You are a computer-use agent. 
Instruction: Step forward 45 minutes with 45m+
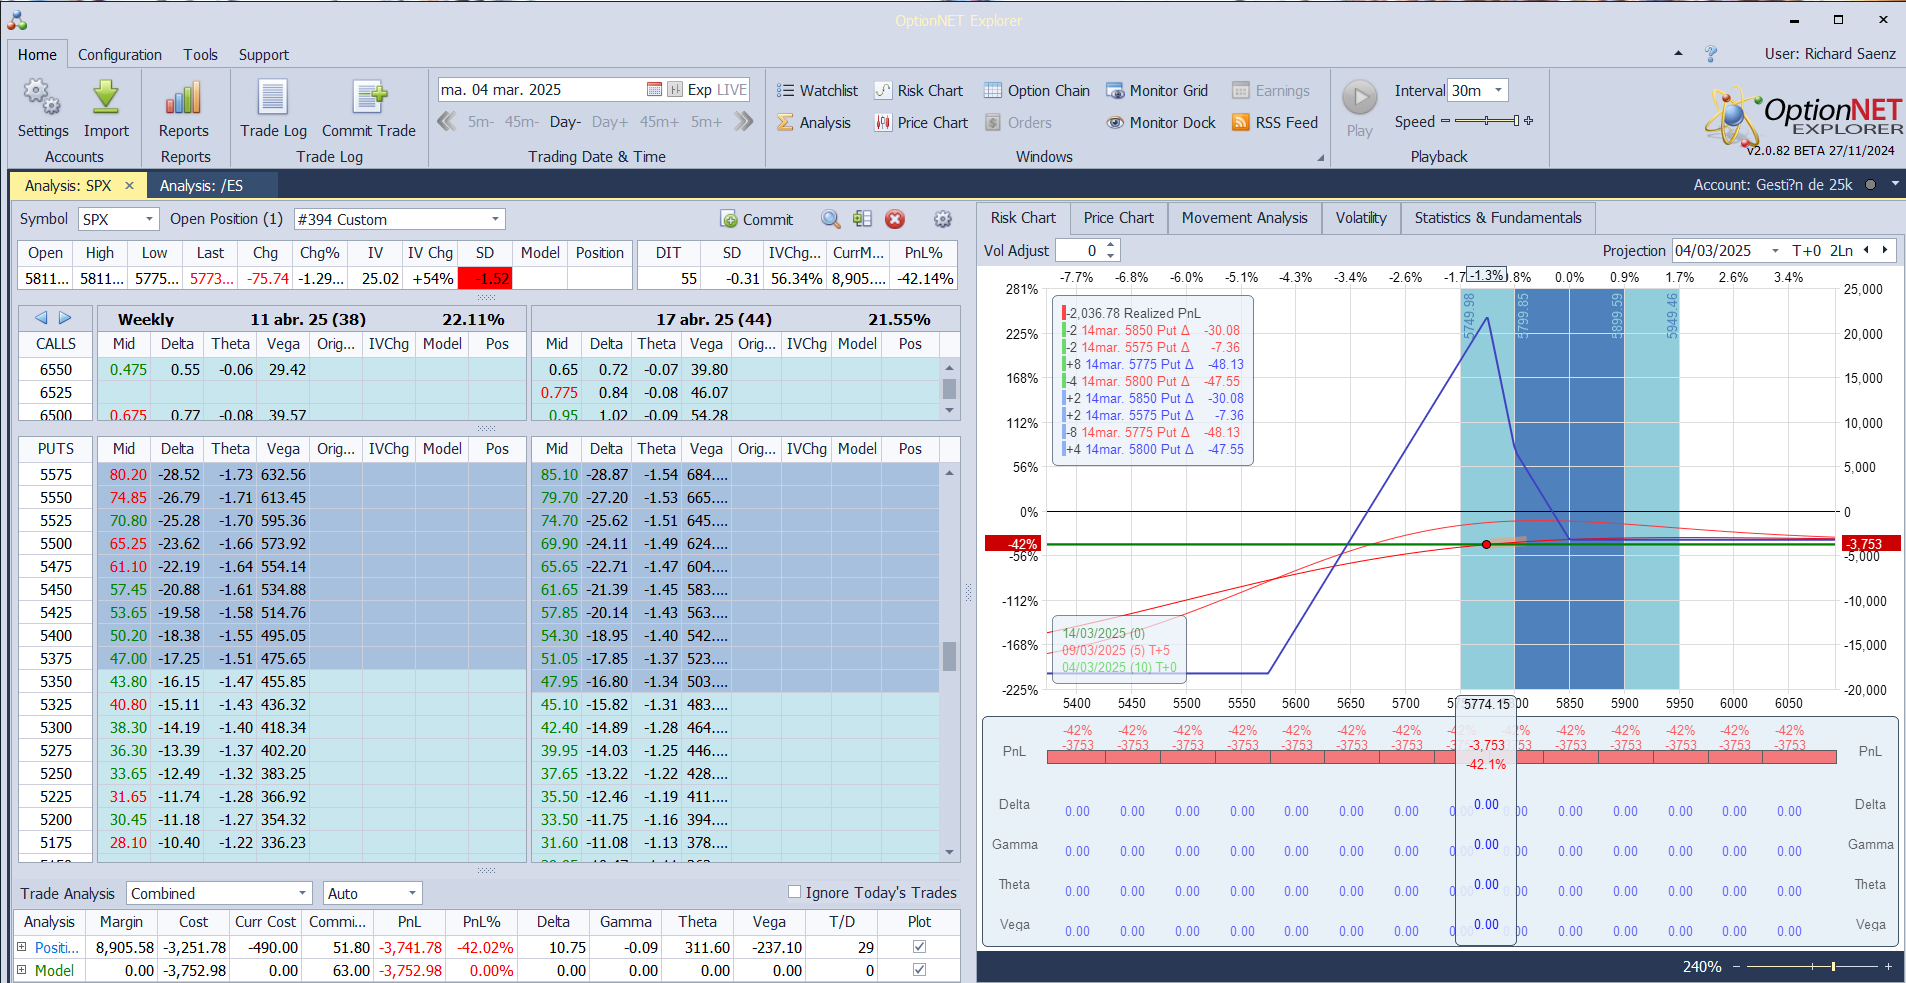(659, 122)
